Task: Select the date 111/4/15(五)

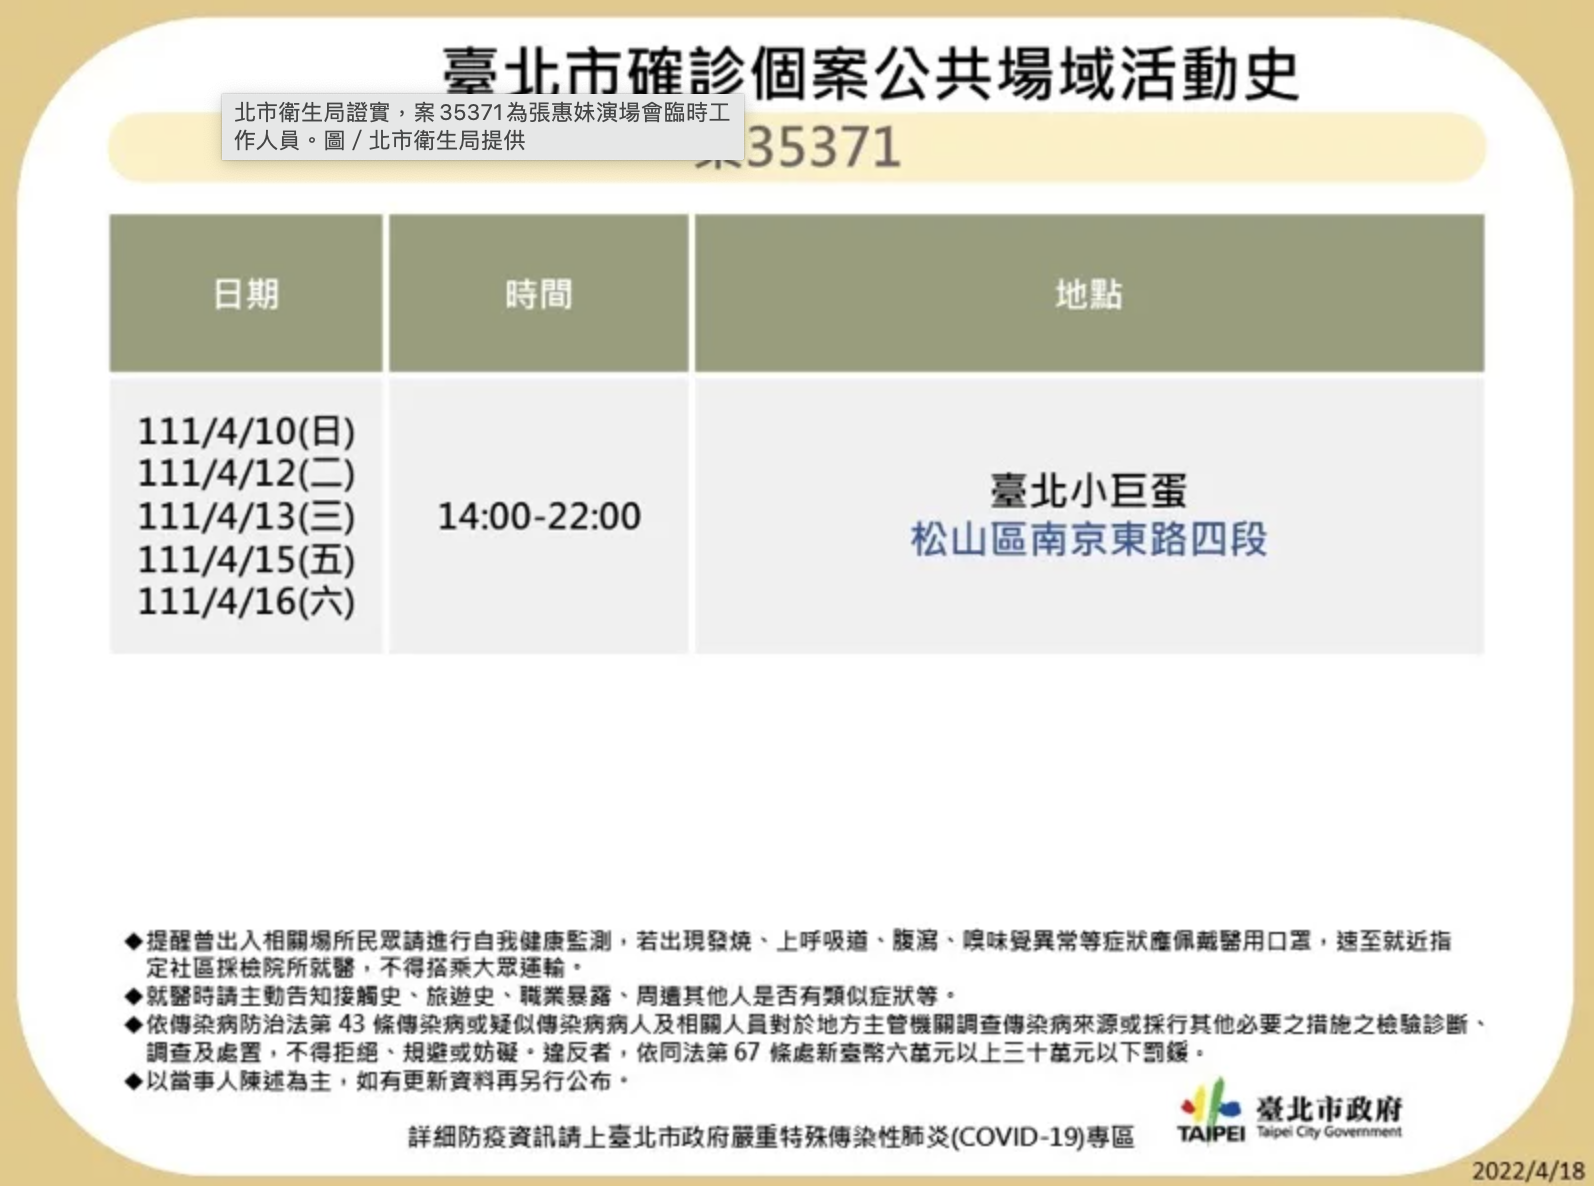Action: coord(246,559)
